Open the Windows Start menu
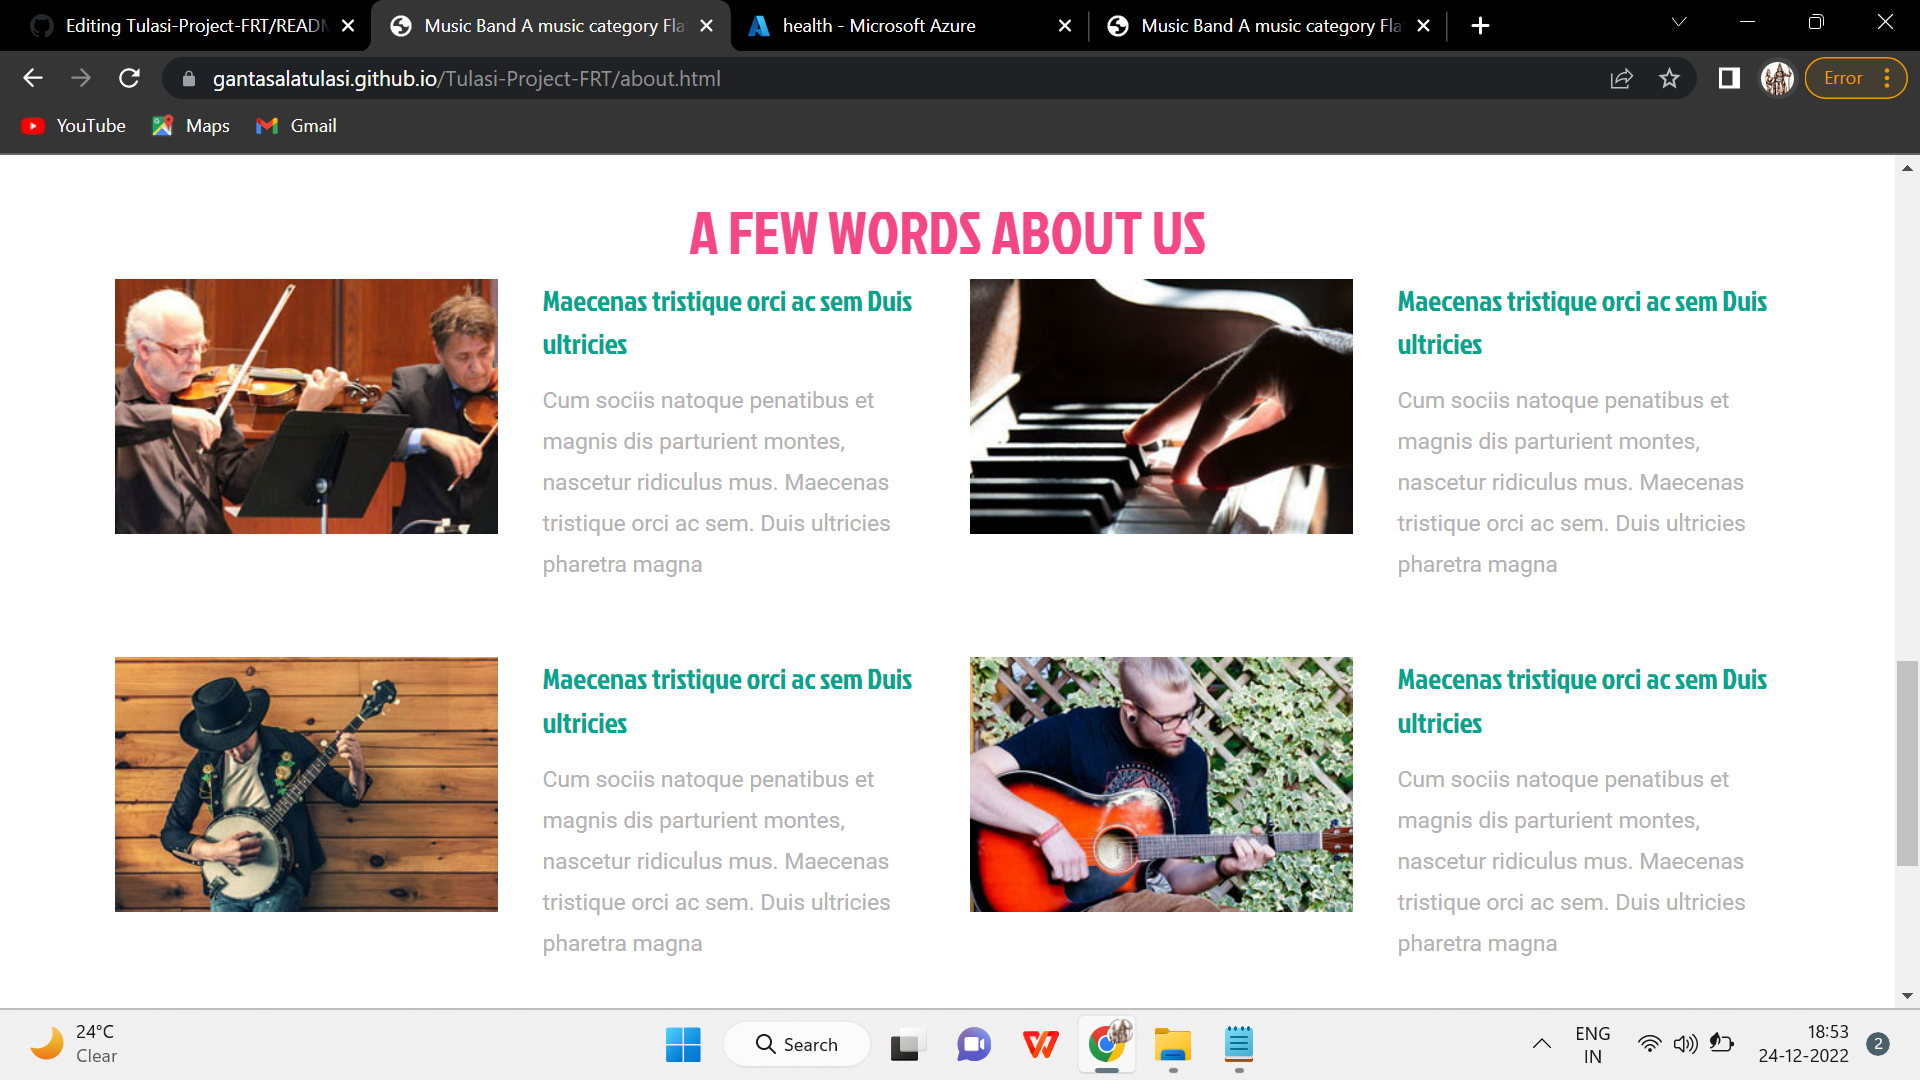 click(683, 1045)
